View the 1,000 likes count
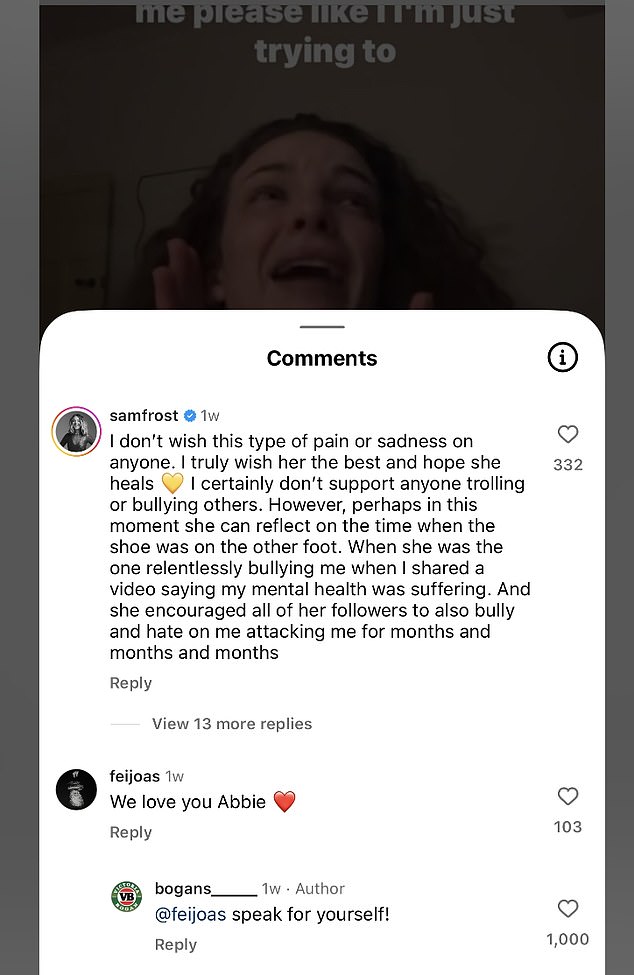The width and height of the screenshot is (634, 975). (x=568, y=939)
